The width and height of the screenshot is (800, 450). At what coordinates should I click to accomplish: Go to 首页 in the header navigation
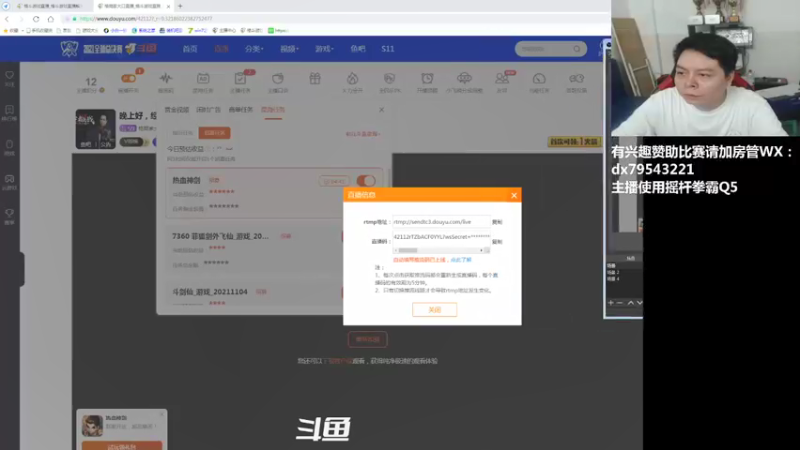[190, 49]
